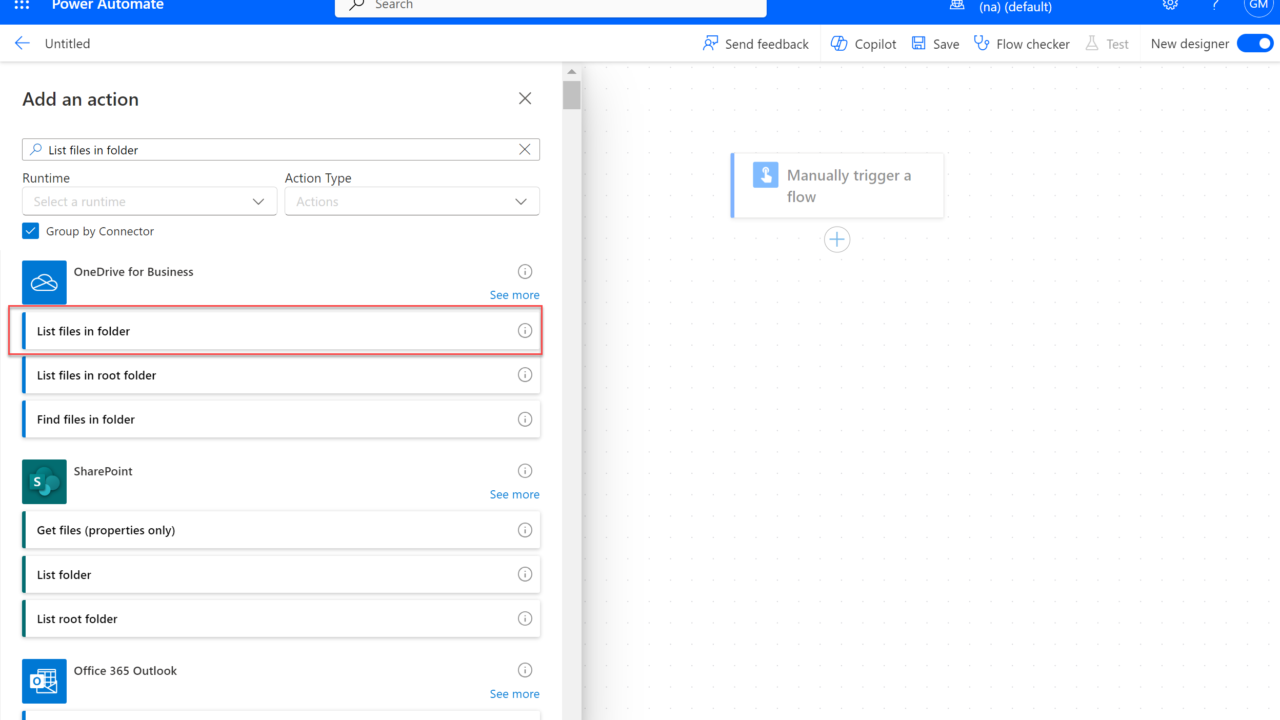
Task: Turn off the New designer toggle
Action: 1254,44
